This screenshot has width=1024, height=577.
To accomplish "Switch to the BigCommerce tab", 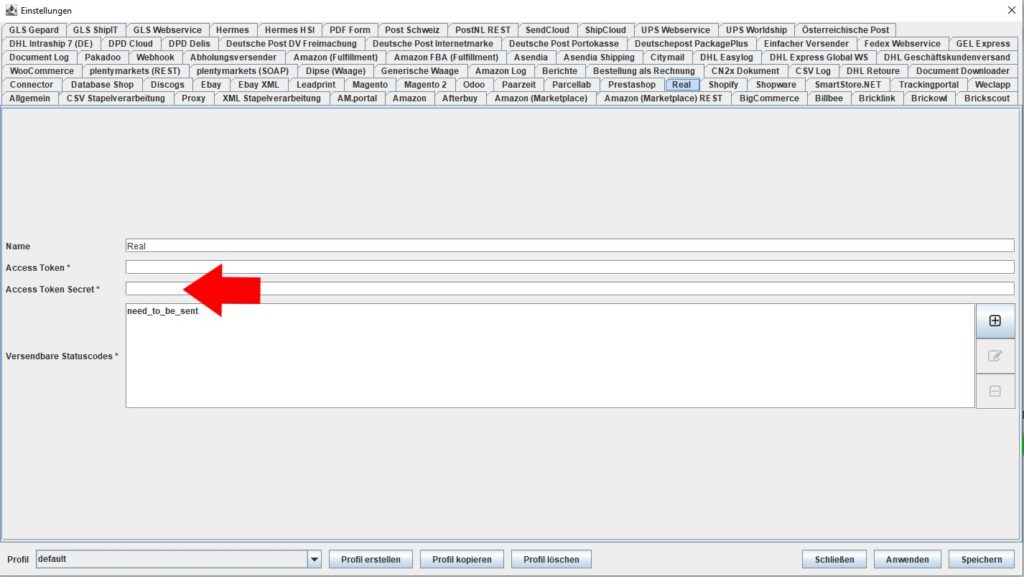I will 769,98.
